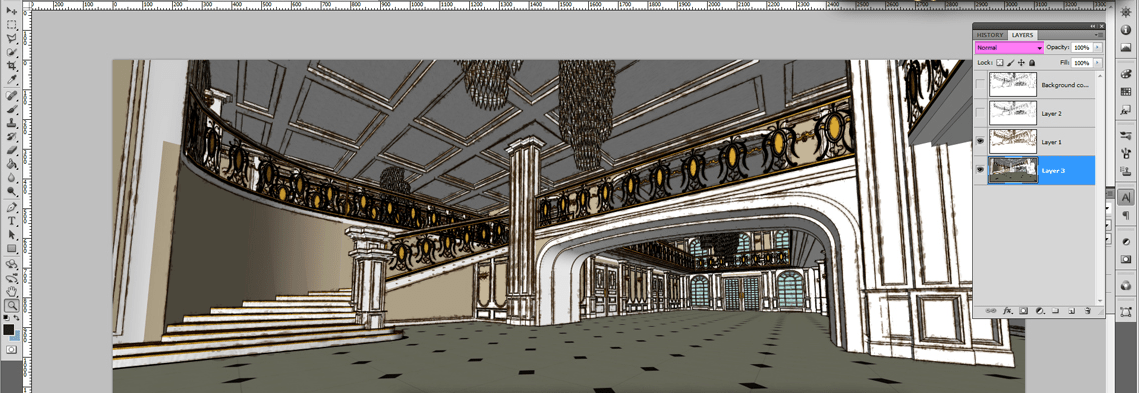
Task: Open the Swatches panel from the dock
Action: click(x=1125, y=92)
